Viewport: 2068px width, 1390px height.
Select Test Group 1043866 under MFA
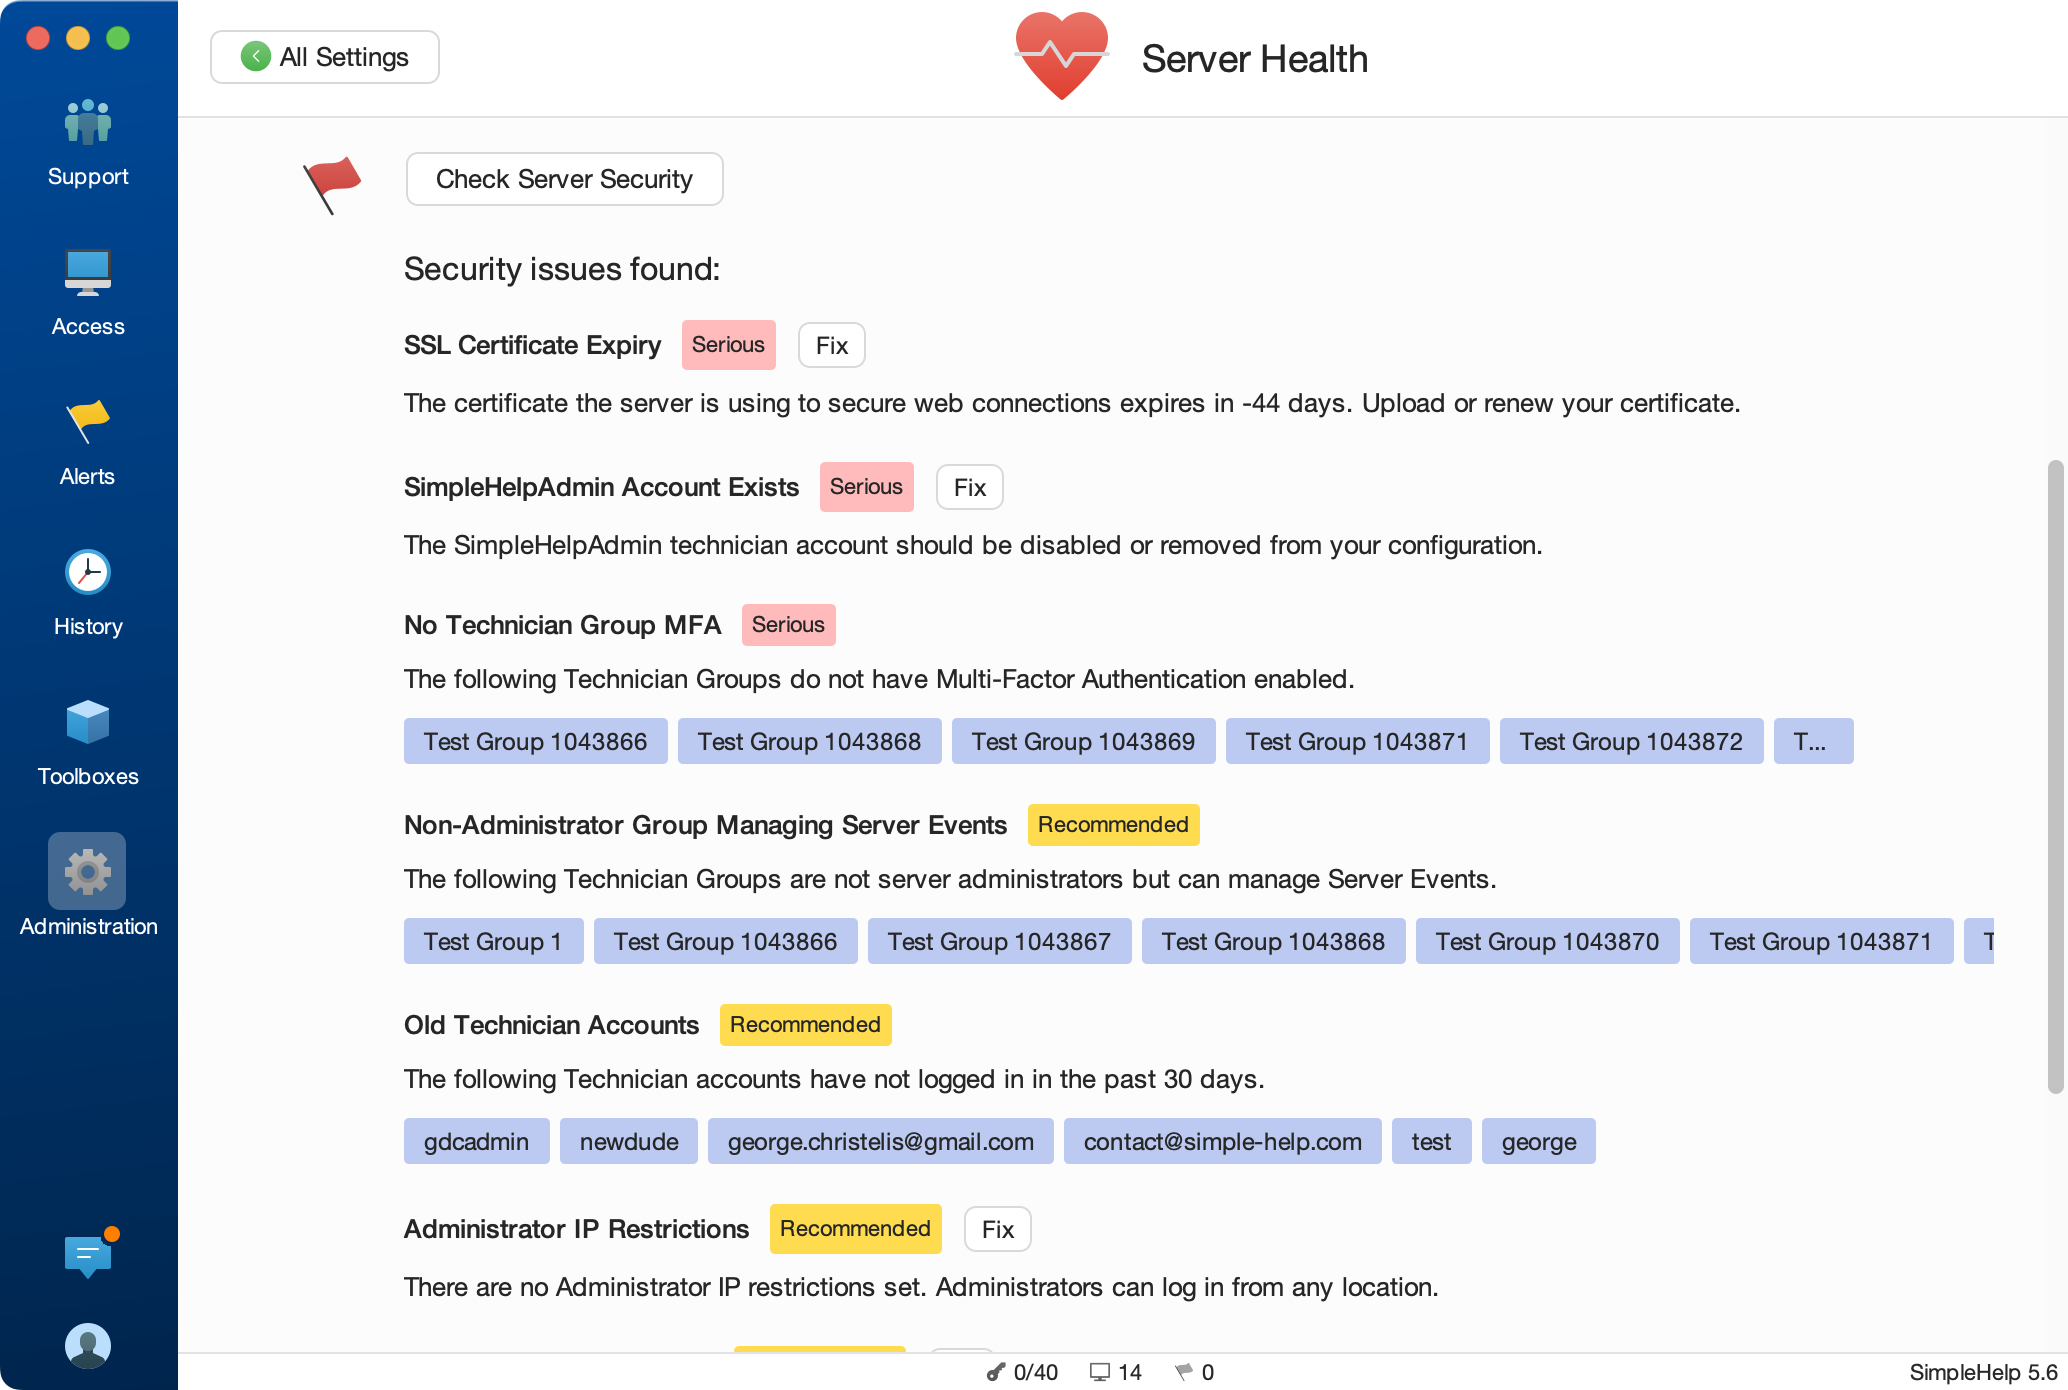pos(536,741)
